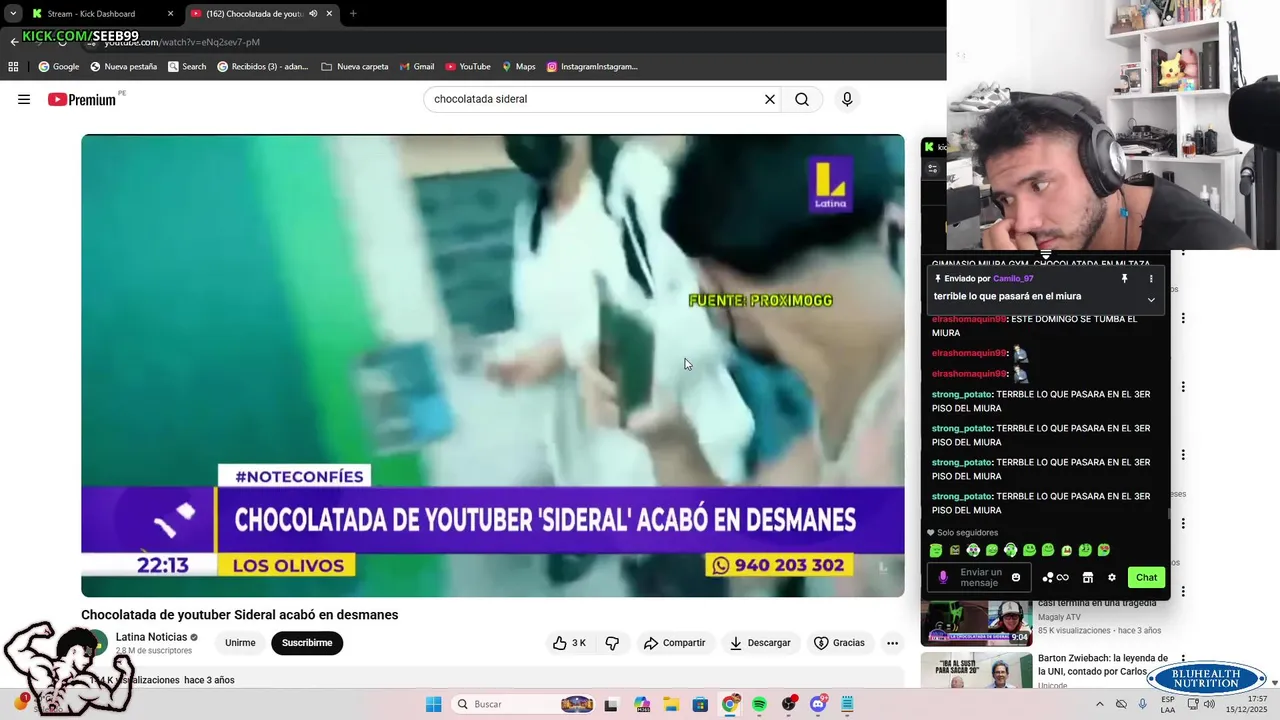Like the video with thumbs up
Viewport: 1280px width, 720px height.
(x=569, y=643)
